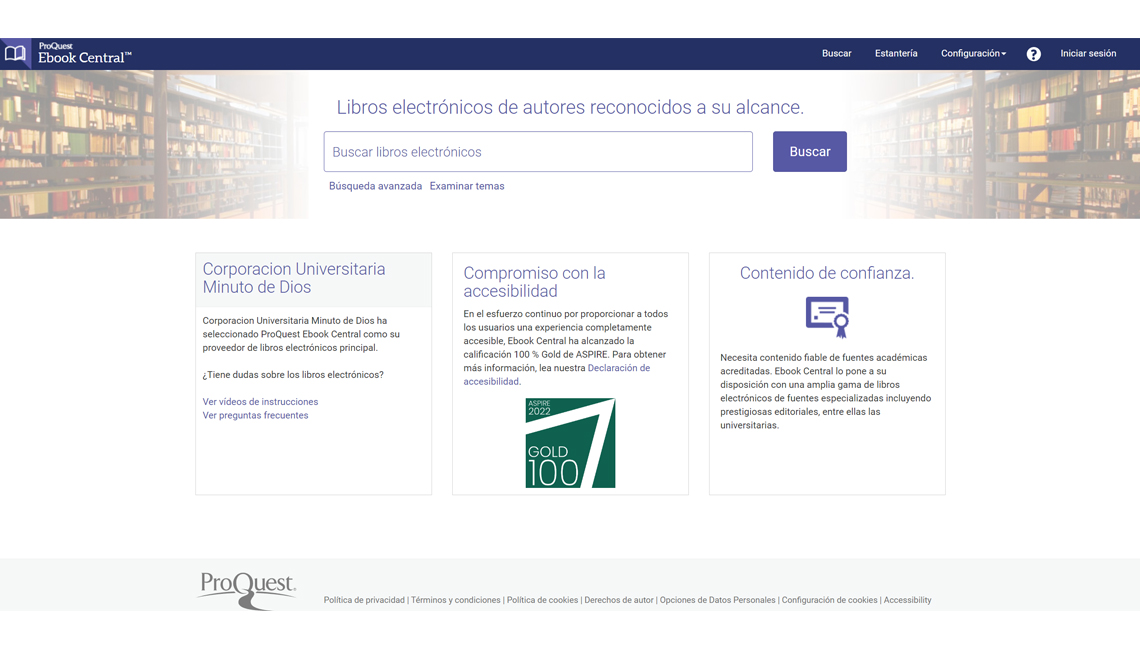Click the ProQuest Ebook Central title
The image size is (1140, 670).
click(x=84, y=54)
